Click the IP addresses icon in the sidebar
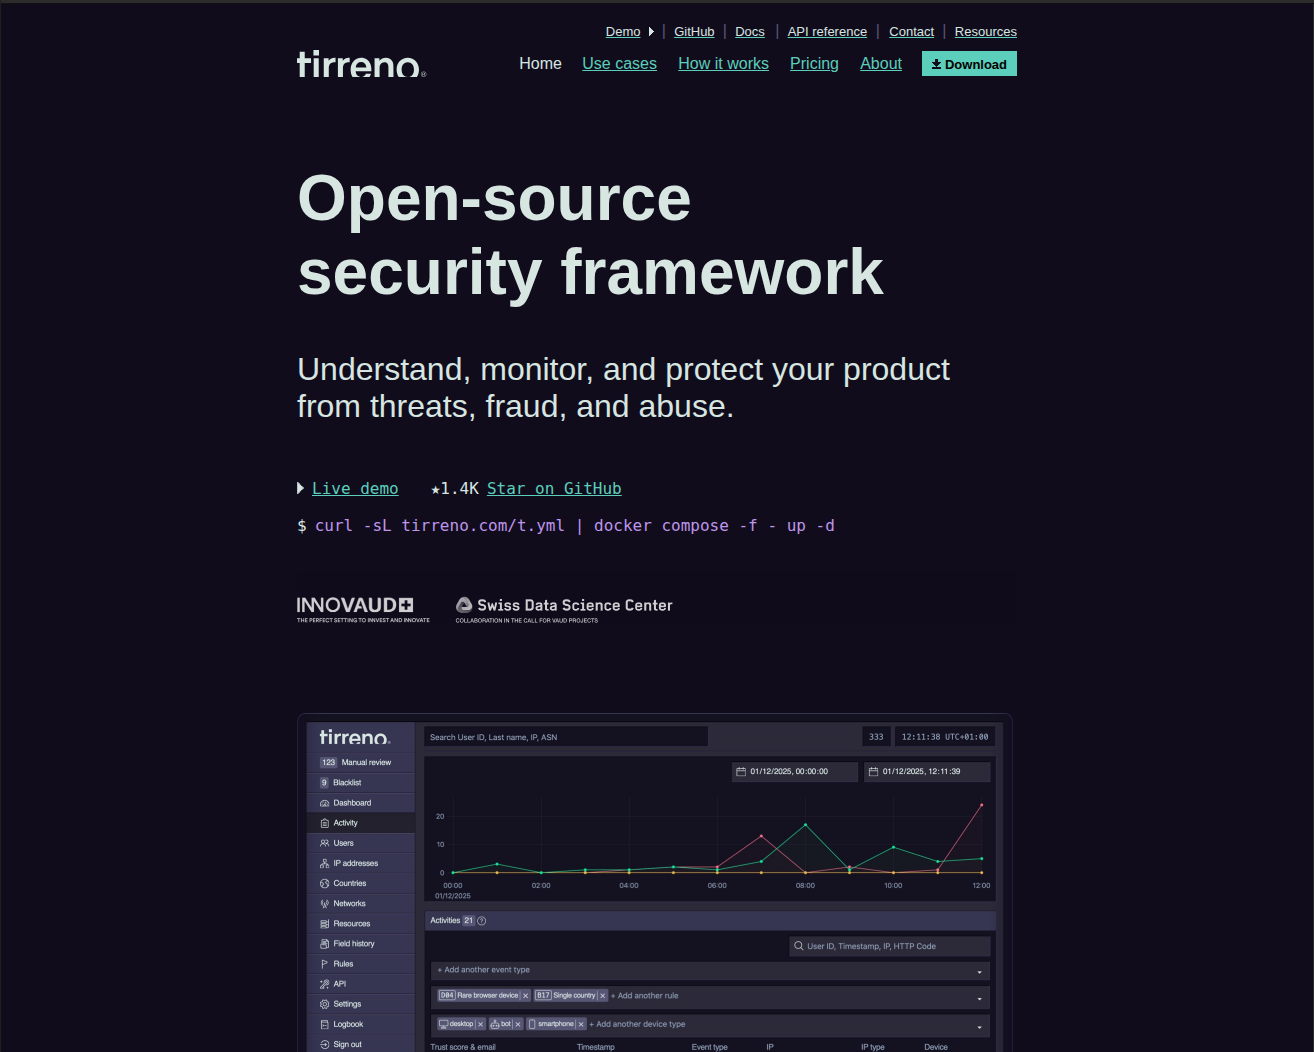1314x1052 pixels. 324,863
